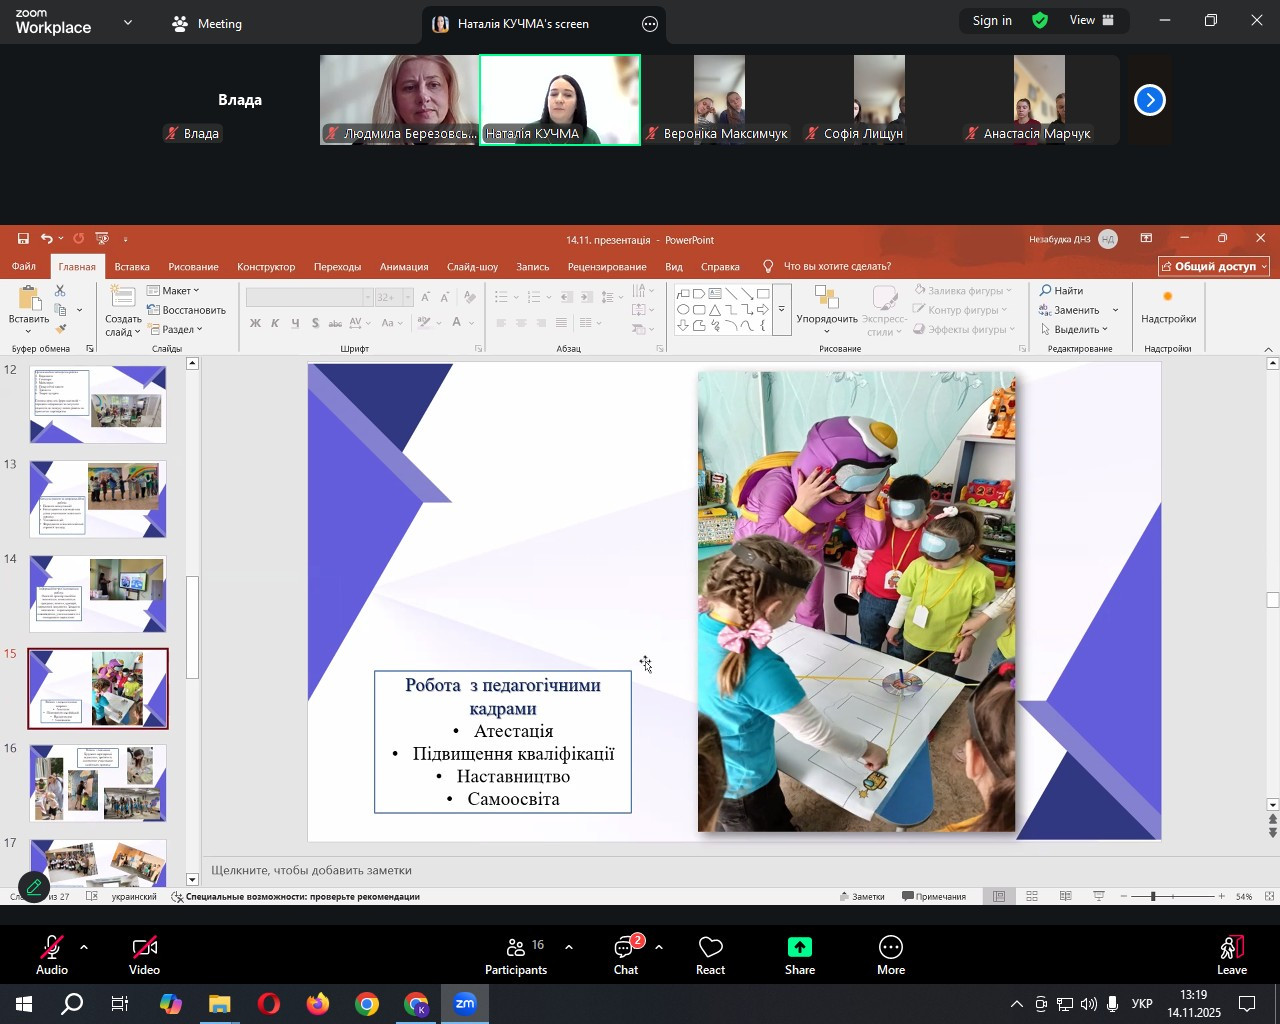Image resolution: width=1280 pixels, height=1024 pixels.
Task: Click the Zoom Share screen icon
Action: (x=799, y=948)
